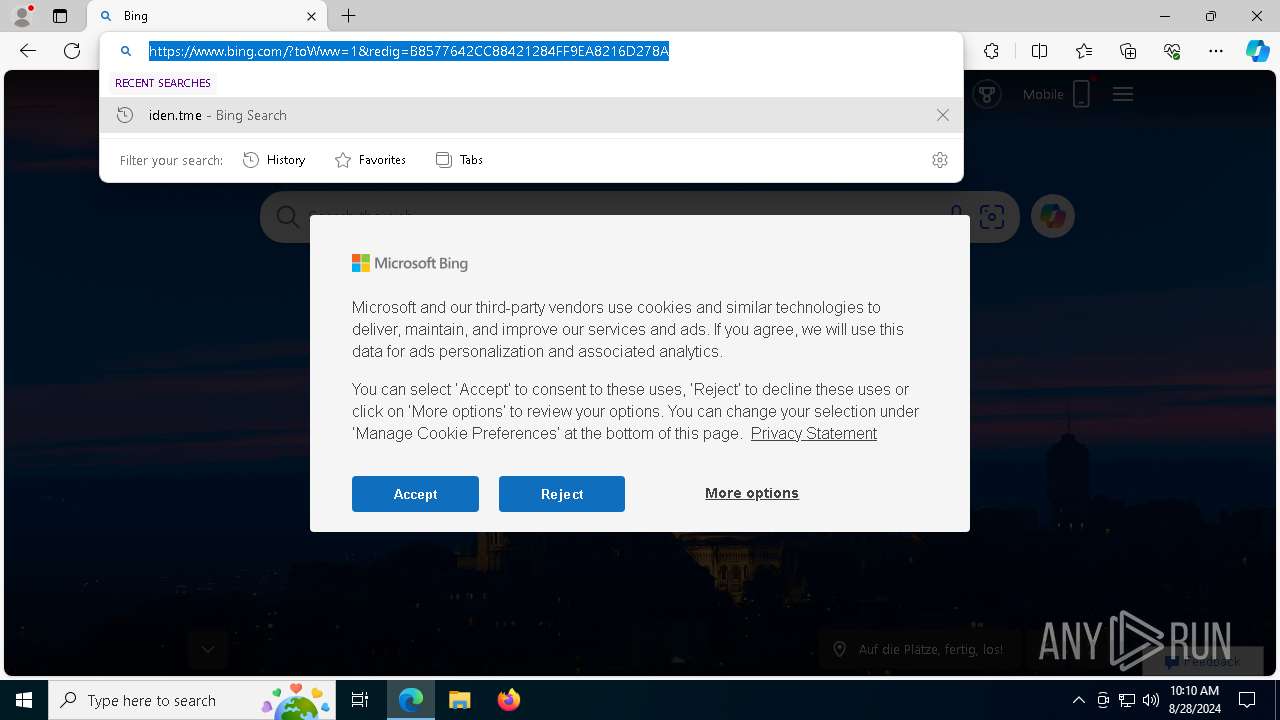The width and height of the screenshot is (1280, 720).
Task: Filter search by Tabs
Action: (x=459, y=160)
